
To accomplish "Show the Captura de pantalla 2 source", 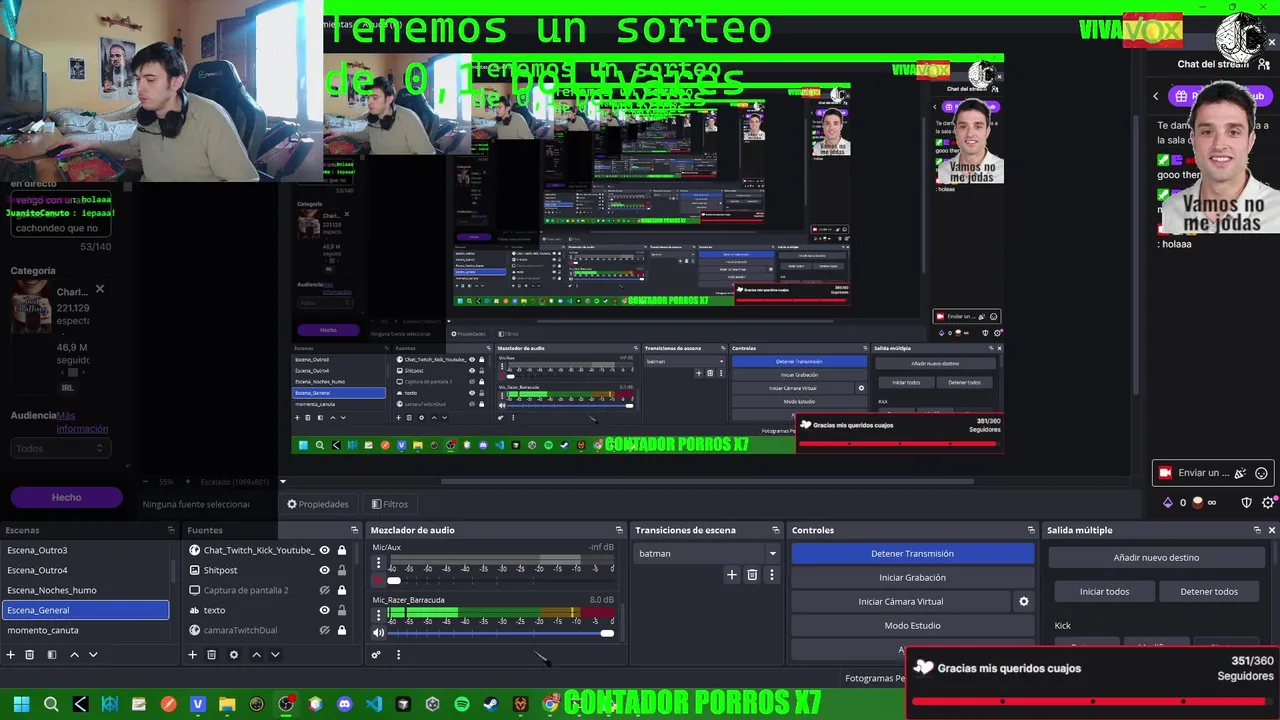I will coord(324,590).
